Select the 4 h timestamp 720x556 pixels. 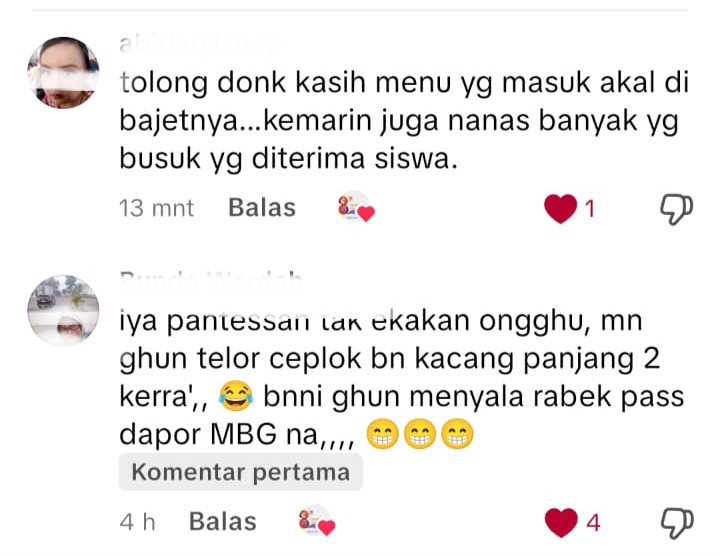[137, 522]
